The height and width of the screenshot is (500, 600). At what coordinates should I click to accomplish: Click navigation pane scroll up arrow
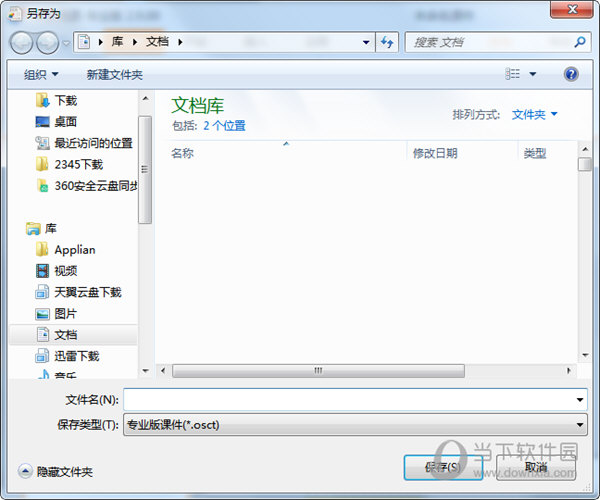point(145,99)
